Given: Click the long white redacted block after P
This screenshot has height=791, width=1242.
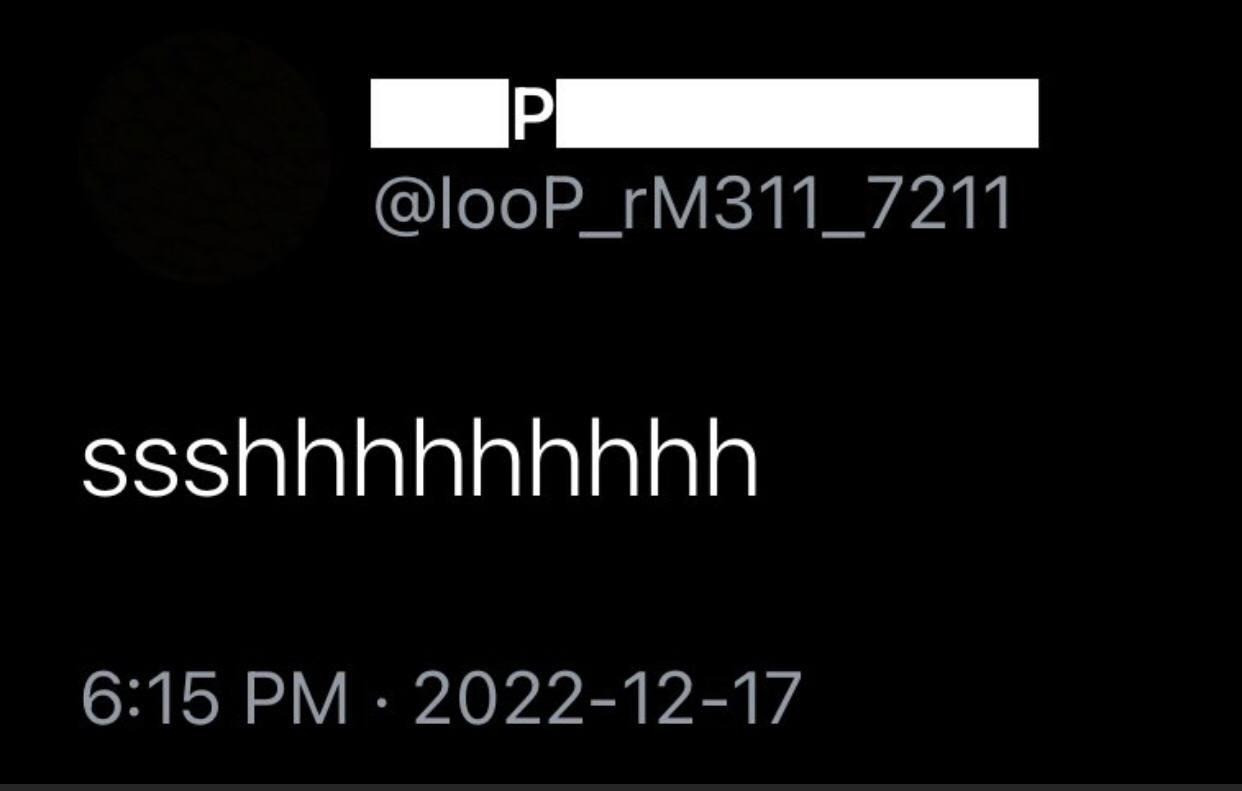Looking at the screenshot, I should pyautogui.click(x=797, y=114).
